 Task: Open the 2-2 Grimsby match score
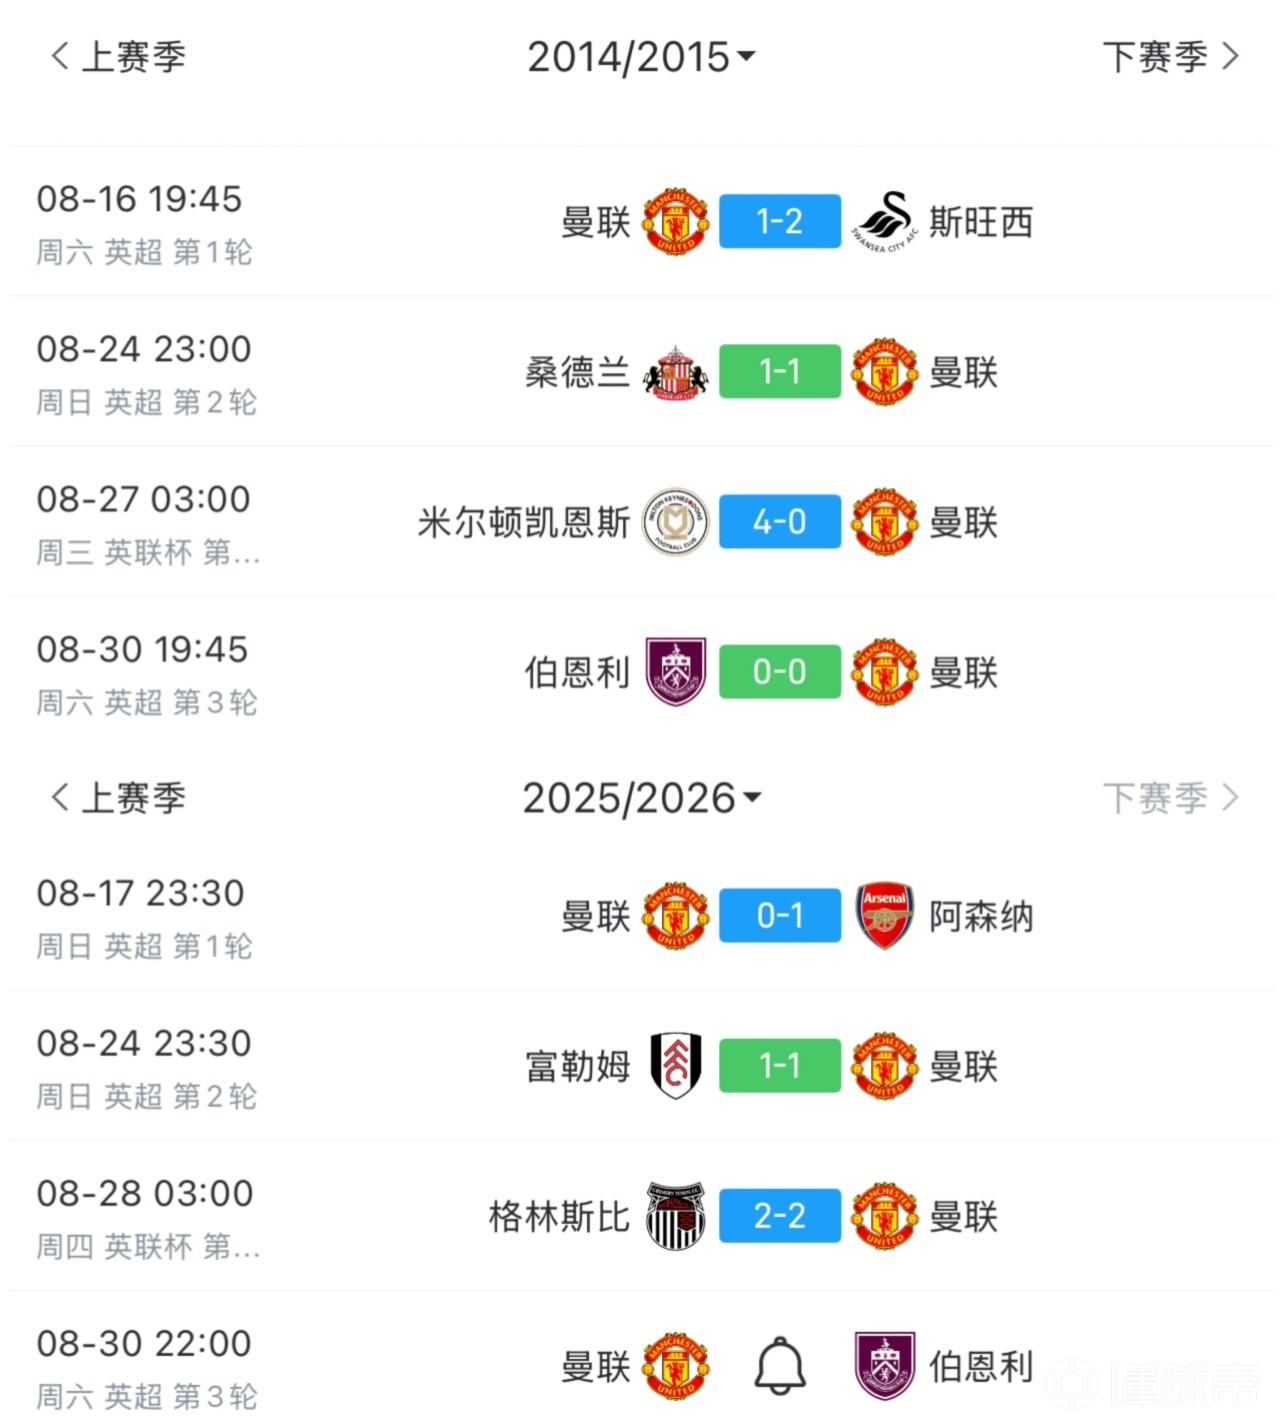(780, 1216)
